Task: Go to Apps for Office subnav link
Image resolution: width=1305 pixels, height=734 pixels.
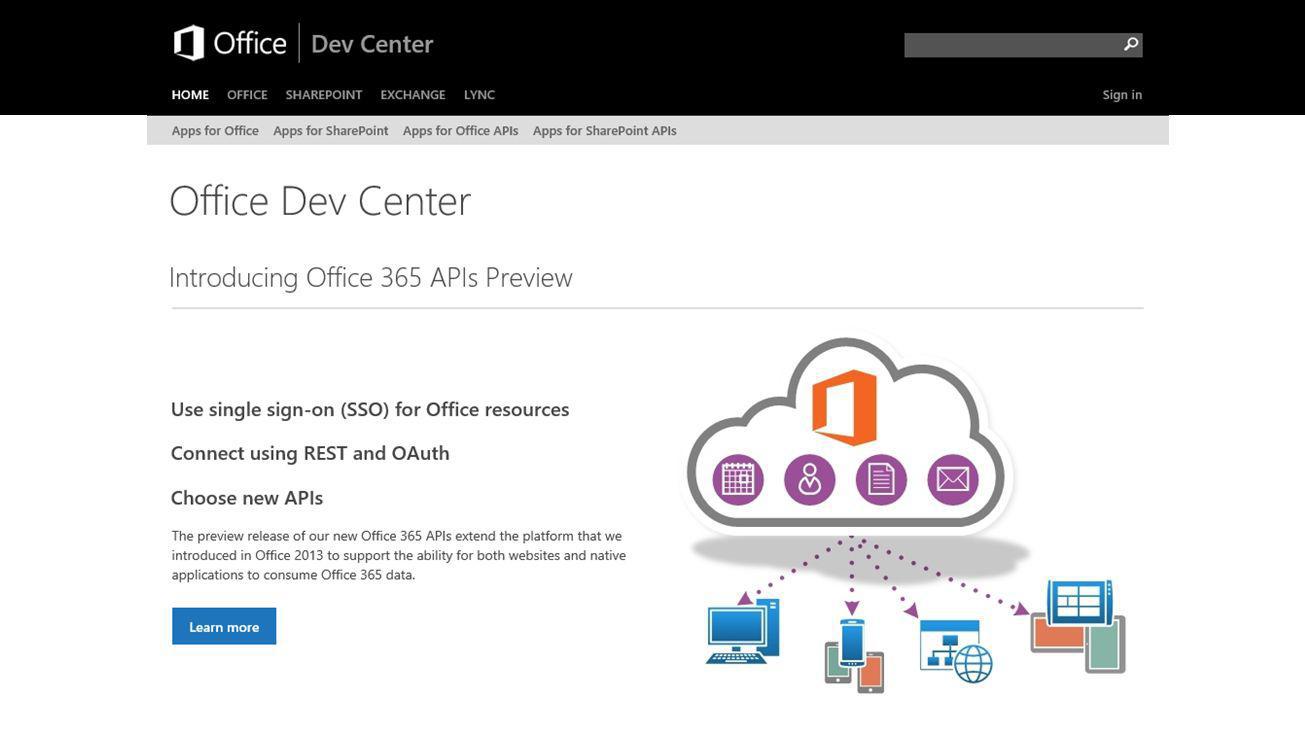Action: coord(215,131)
